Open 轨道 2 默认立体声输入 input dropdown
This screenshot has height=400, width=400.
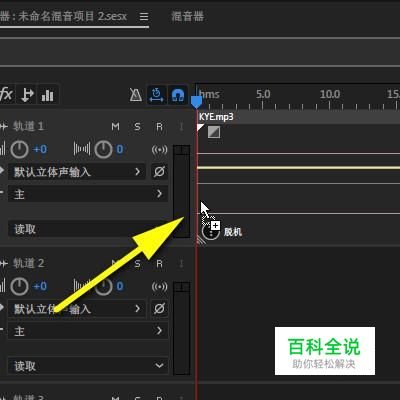77,309
